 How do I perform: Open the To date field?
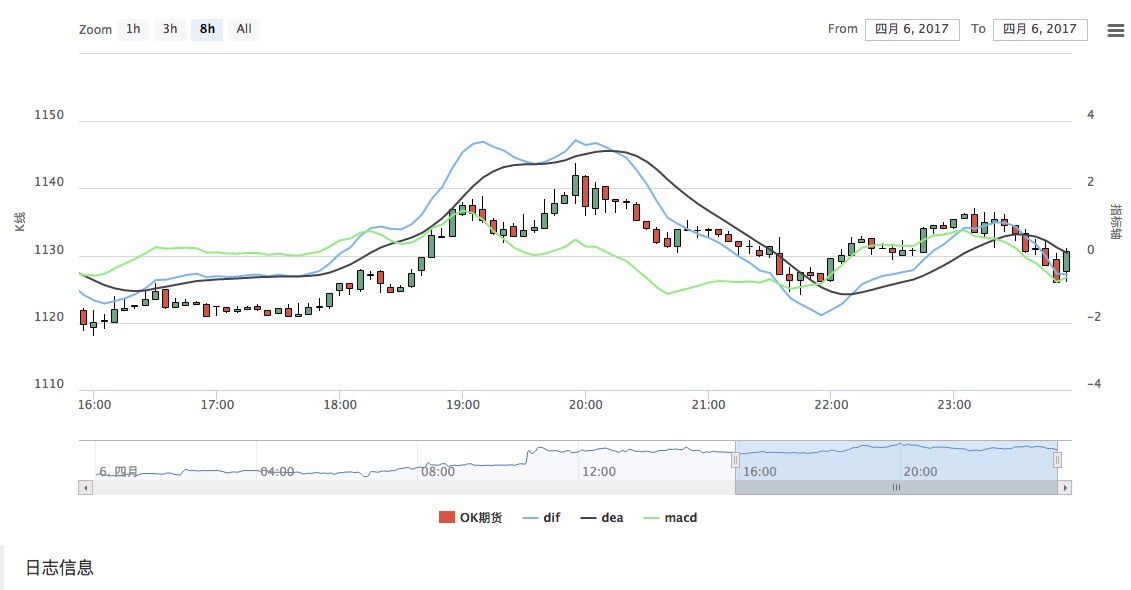1040,29
